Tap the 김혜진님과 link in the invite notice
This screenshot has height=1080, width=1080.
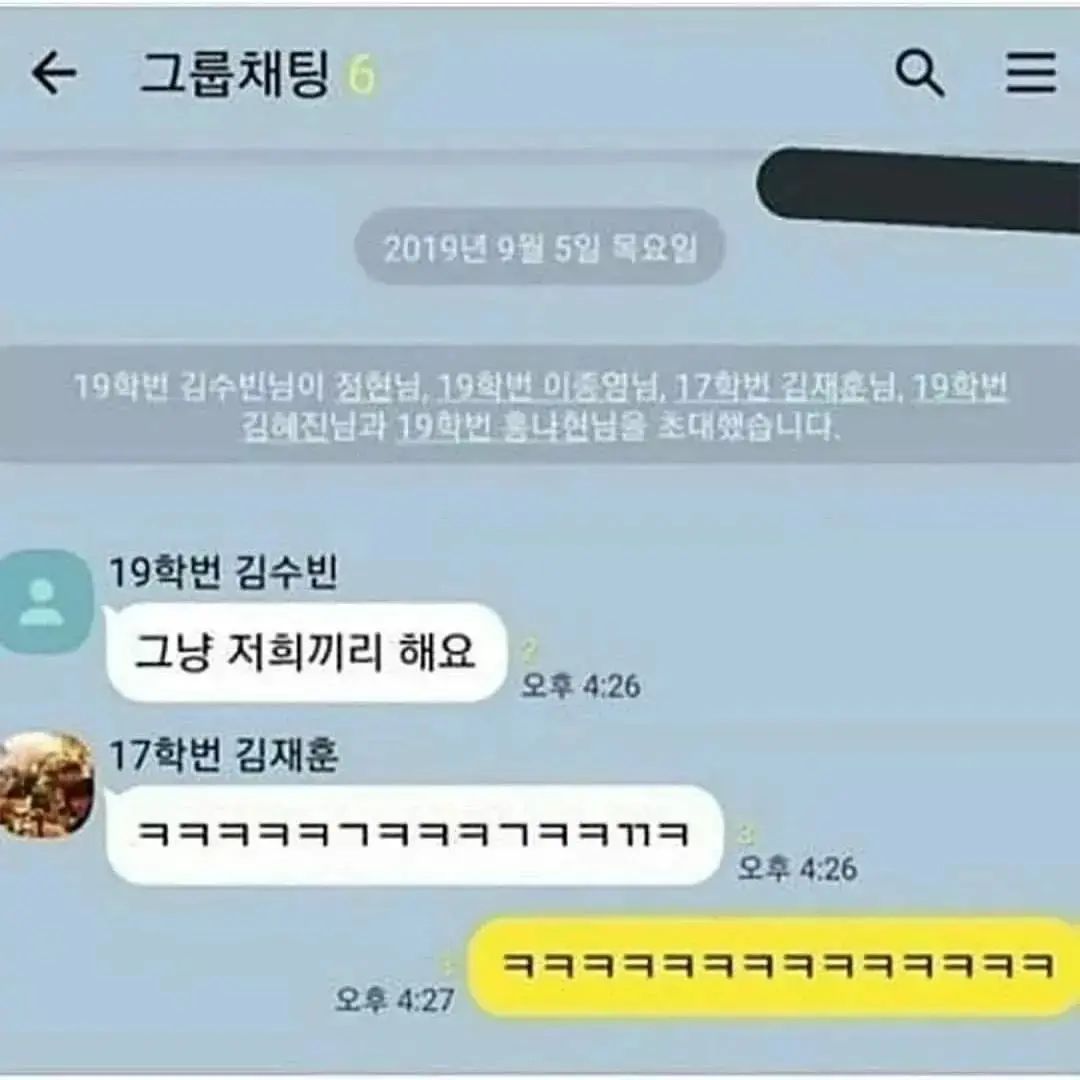coord(314,427)
